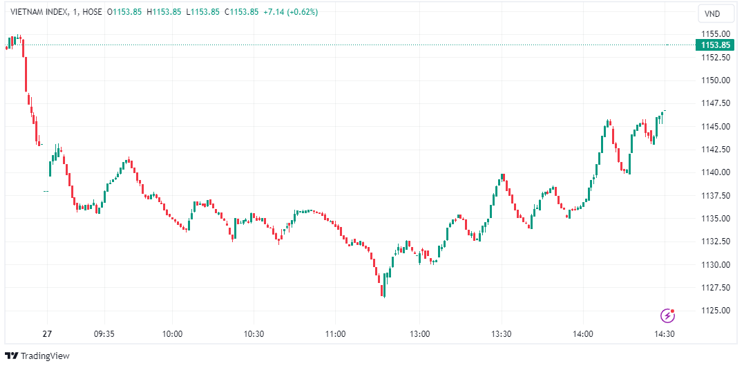Viewport: 741px width, 367px height.
Task: Click the HOSE exchange label
Action: tap(91, 13)
